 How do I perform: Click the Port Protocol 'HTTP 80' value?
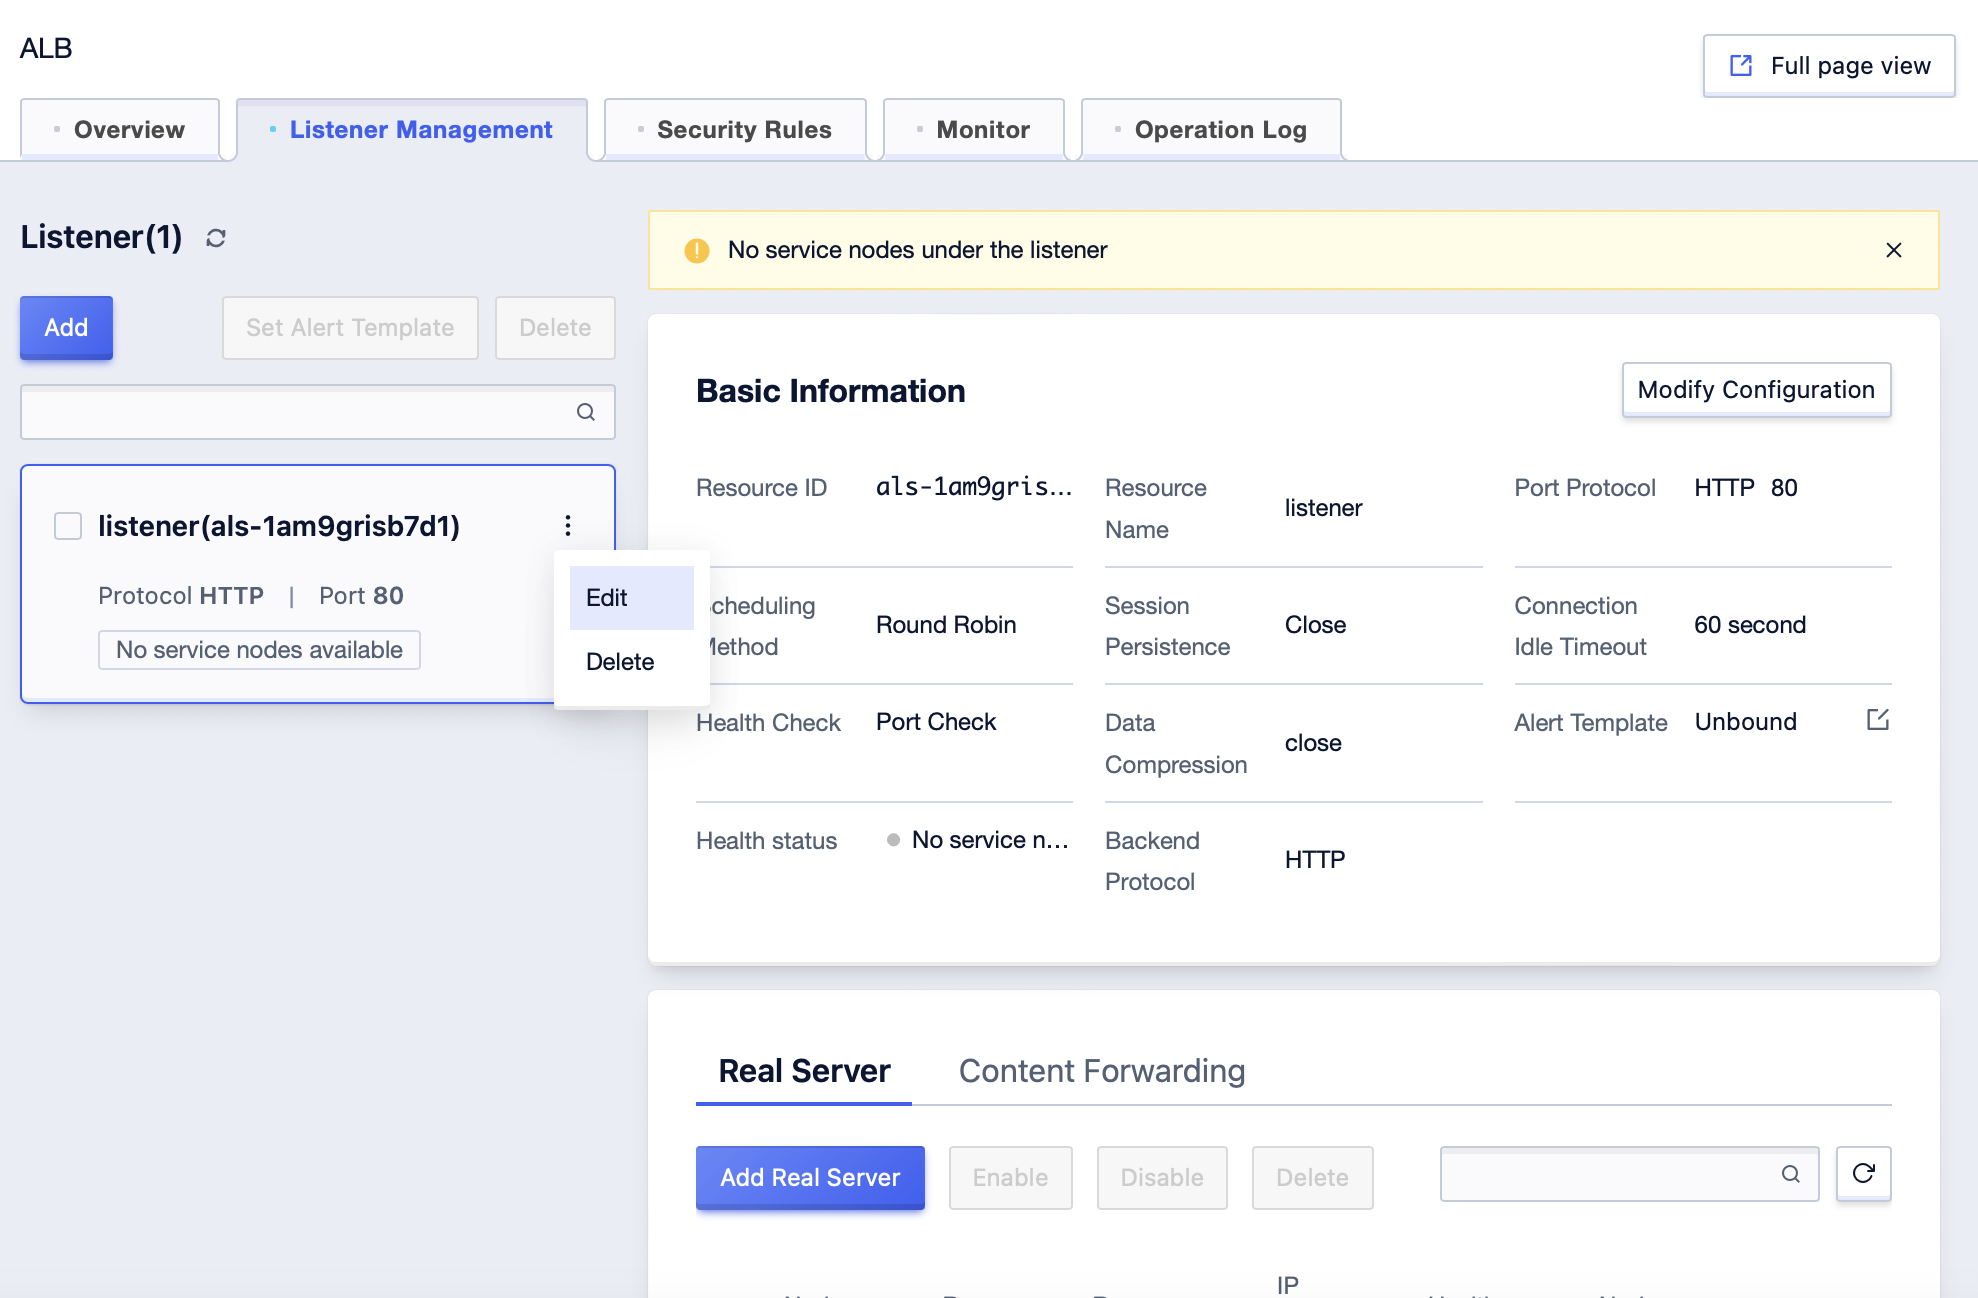[1746, 488]
